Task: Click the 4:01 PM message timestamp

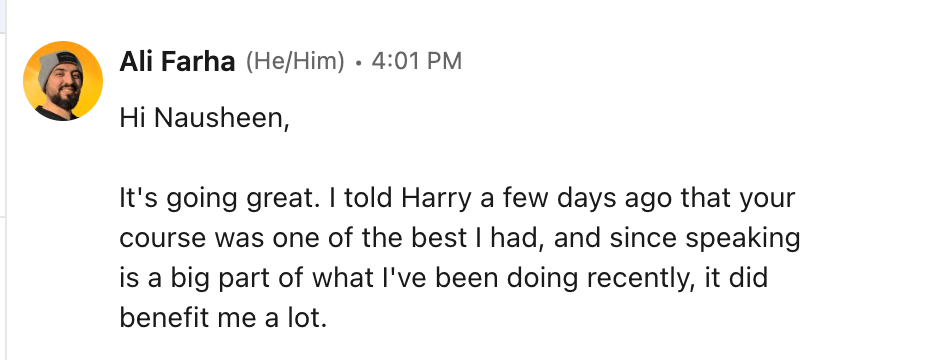Action: click(x=417, y=61)
